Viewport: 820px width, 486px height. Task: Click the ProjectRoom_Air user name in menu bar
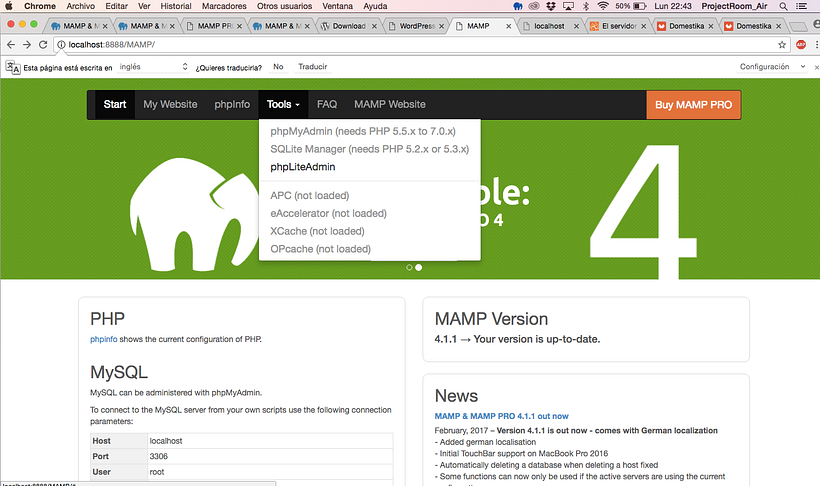click(x=734, y=6)
